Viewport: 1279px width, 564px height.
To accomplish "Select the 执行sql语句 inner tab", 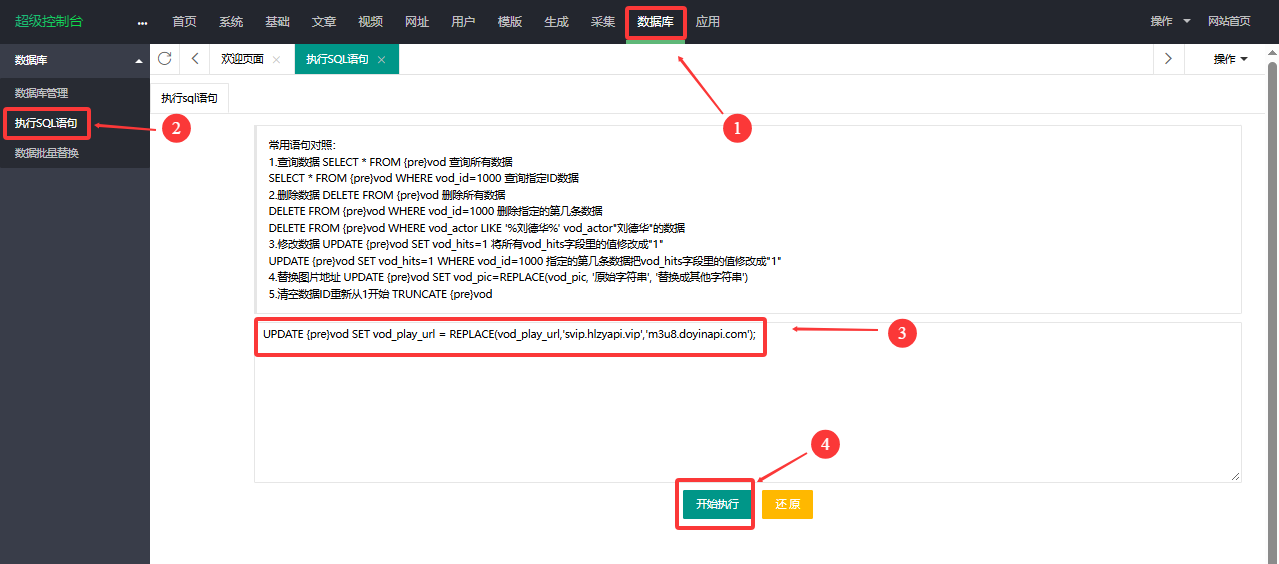I will point(189,98).
